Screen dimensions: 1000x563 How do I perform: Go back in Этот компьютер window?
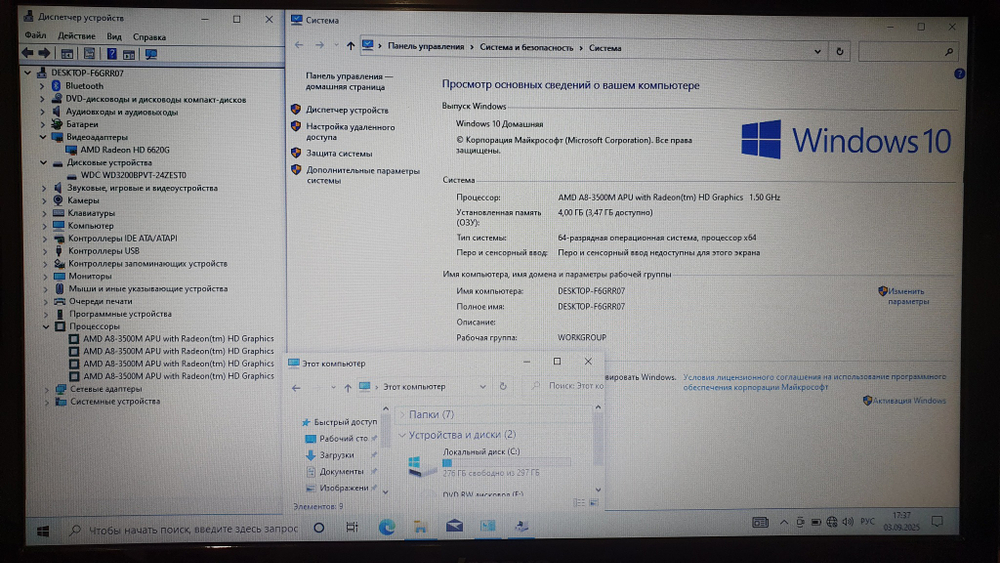[297, 387]
